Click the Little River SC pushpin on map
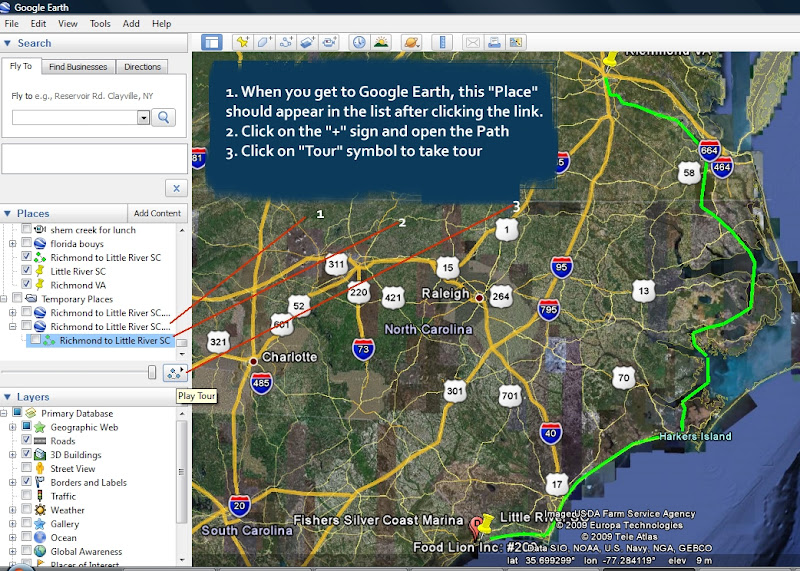 pyautogui.click(x=485, y=523)
